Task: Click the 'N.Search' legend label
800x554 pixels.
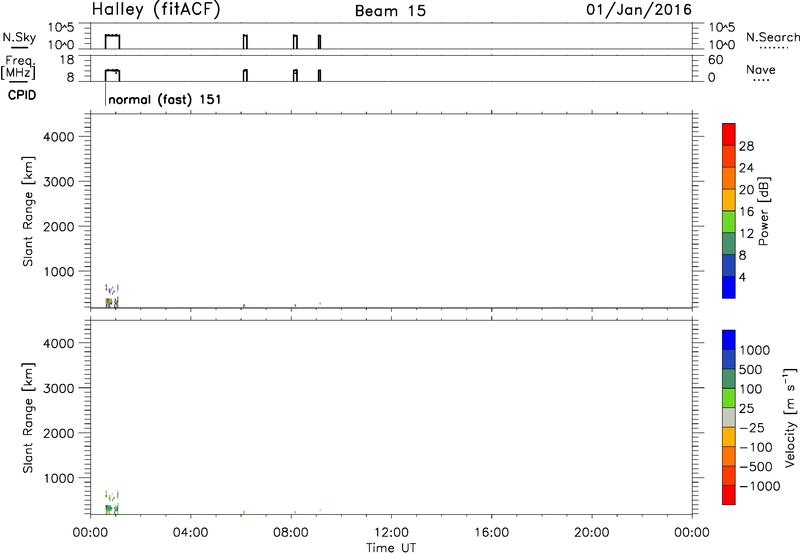Action: [772, 37]
